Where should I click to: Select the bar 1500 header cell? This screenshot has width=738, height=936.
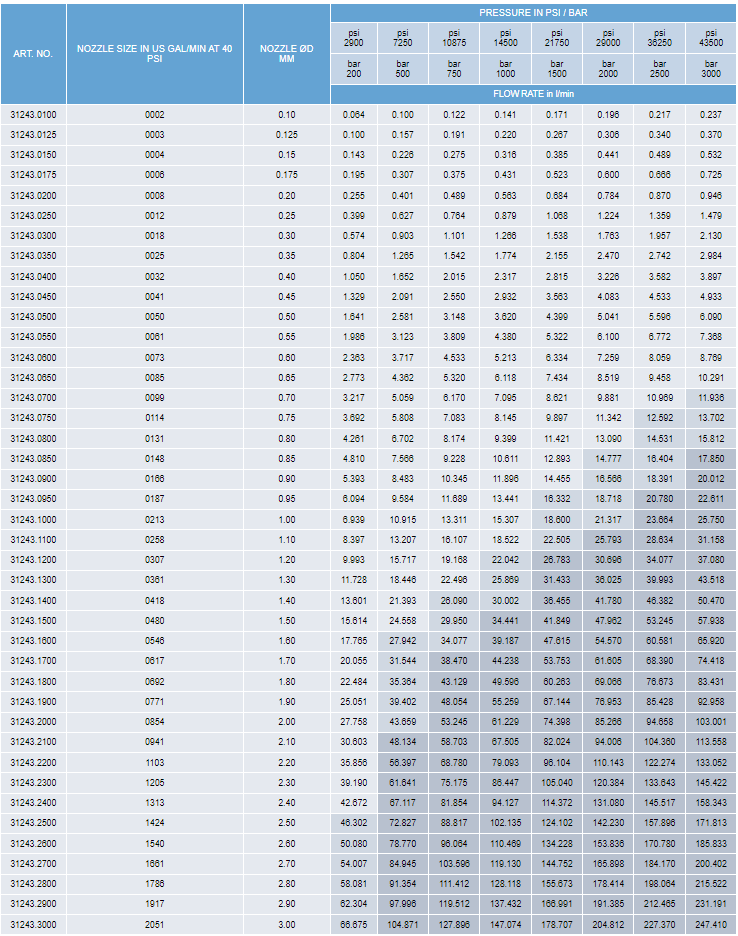[557, 69]
